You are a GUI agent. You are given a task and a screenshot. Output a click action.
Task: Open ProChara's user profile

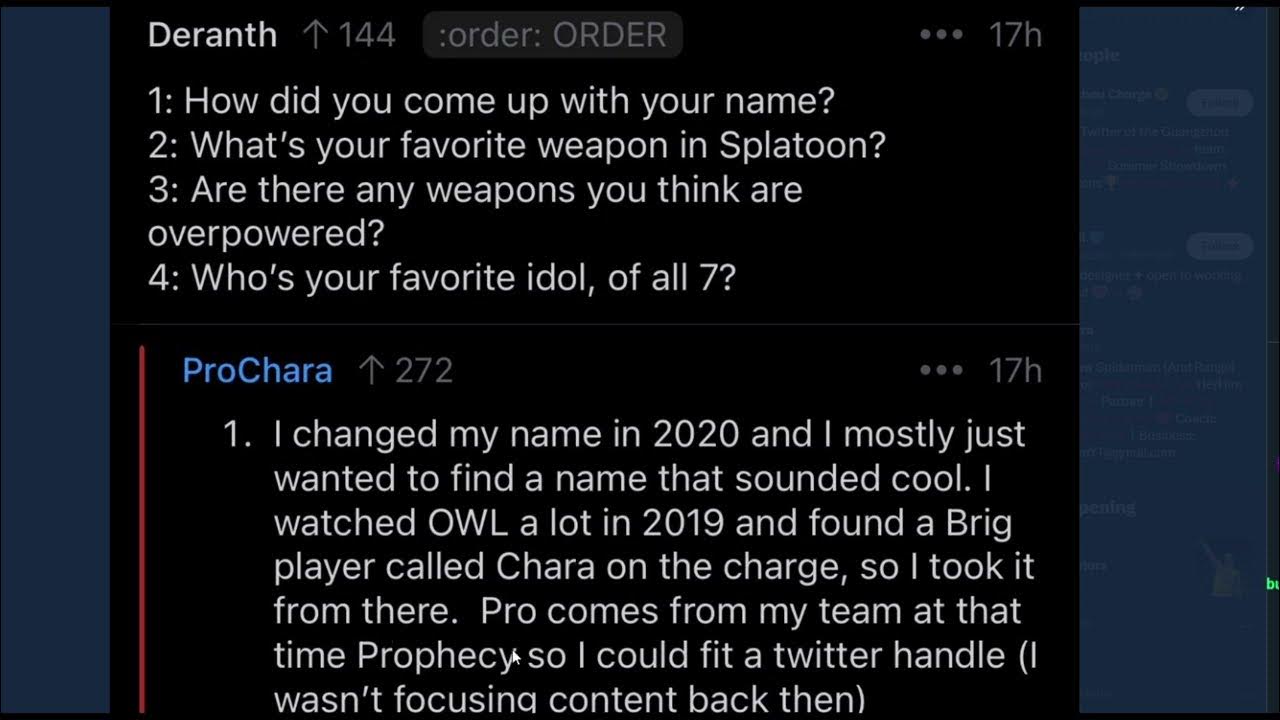coord(257,371)
